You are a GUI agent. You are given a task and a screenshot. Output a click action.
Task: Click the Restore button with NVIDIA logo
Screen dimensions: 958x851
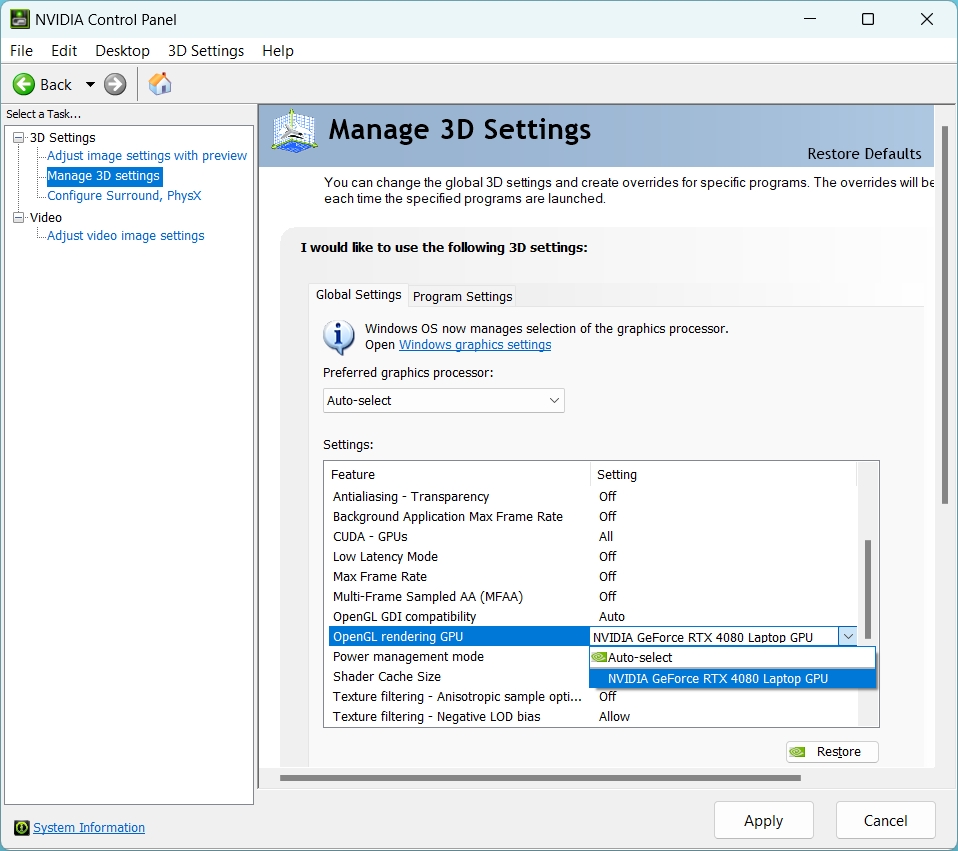point(832,752)
